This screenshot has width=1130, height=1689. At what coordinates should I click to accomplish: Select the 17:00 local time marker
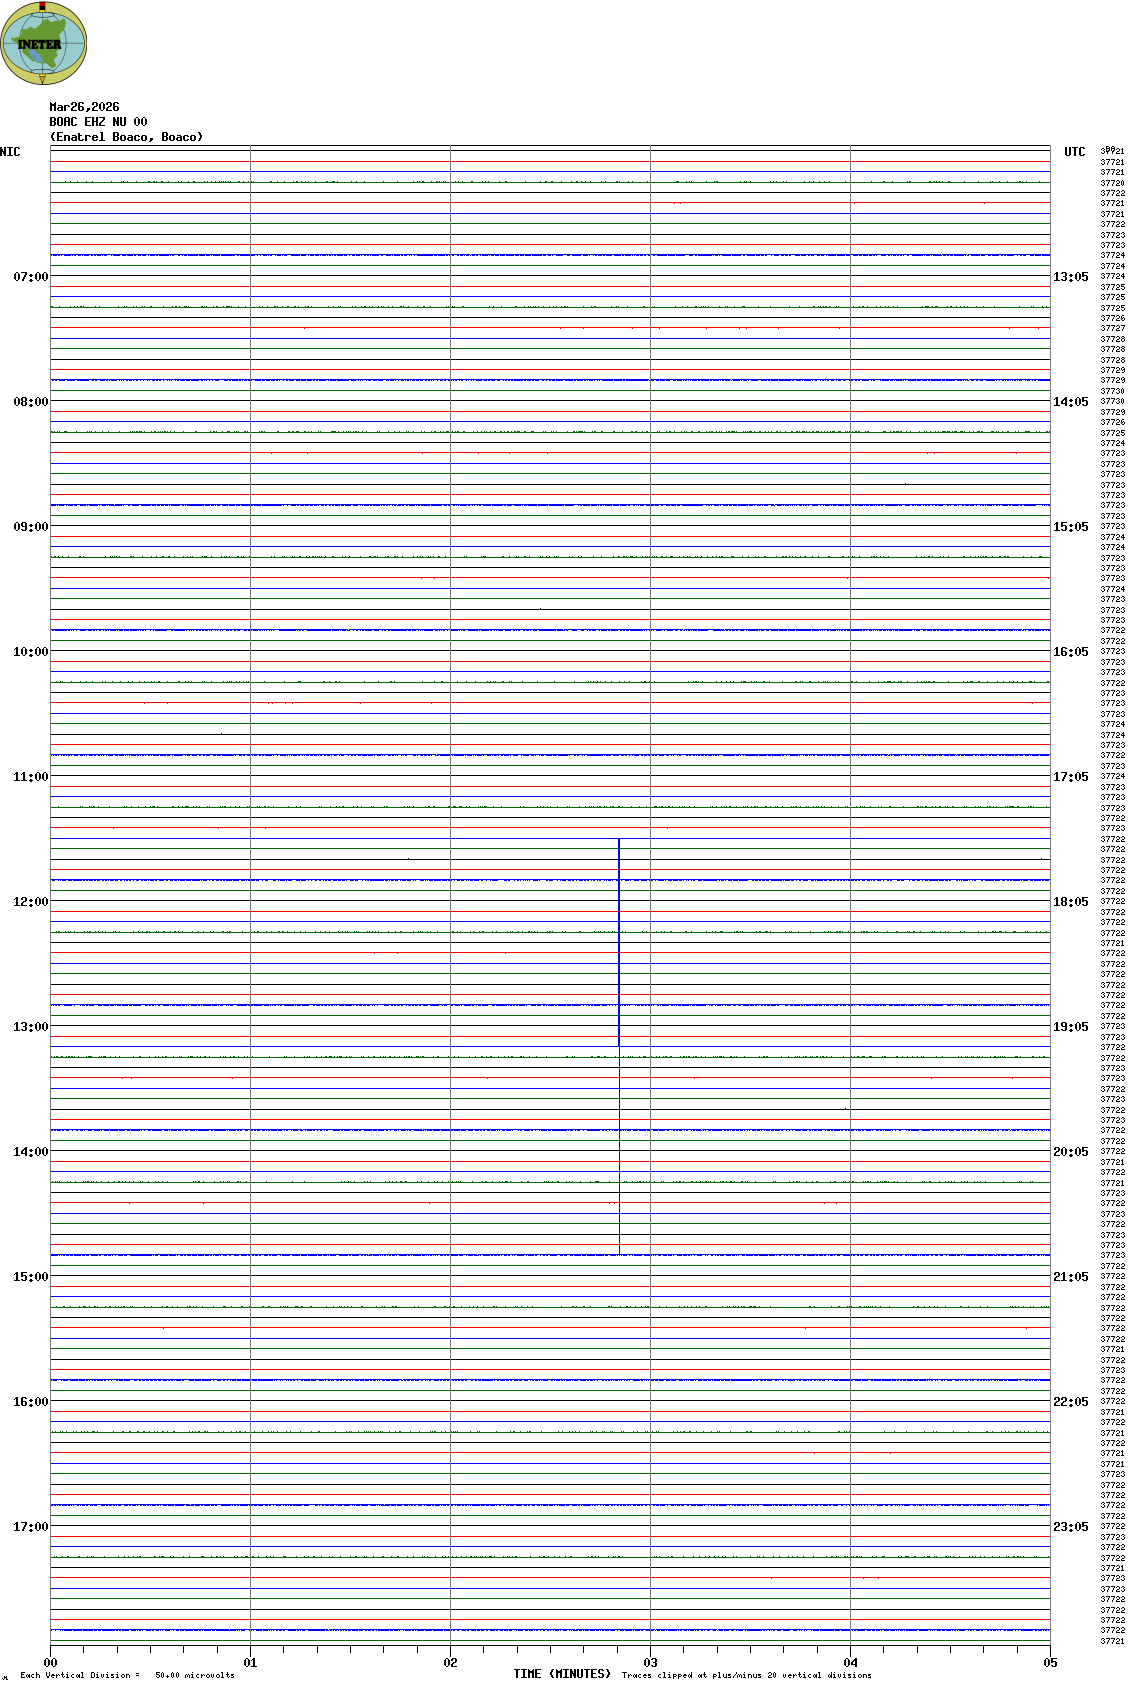pos(30,1527)
